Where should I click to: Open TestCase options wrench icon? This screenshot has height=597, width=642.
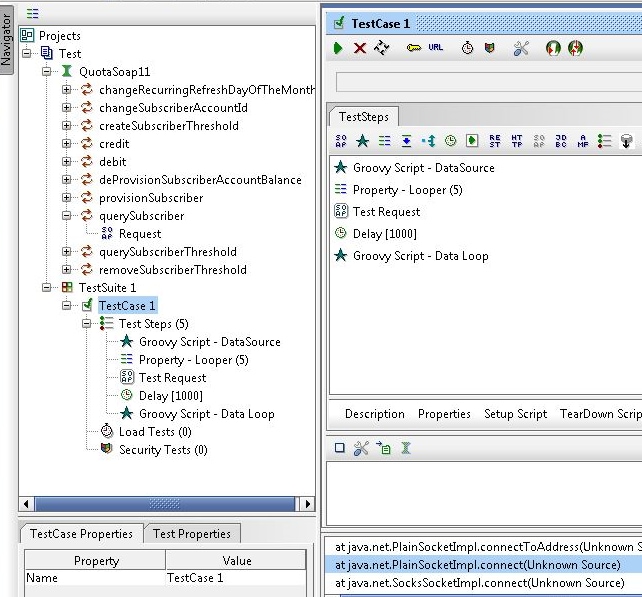(521, 48)
